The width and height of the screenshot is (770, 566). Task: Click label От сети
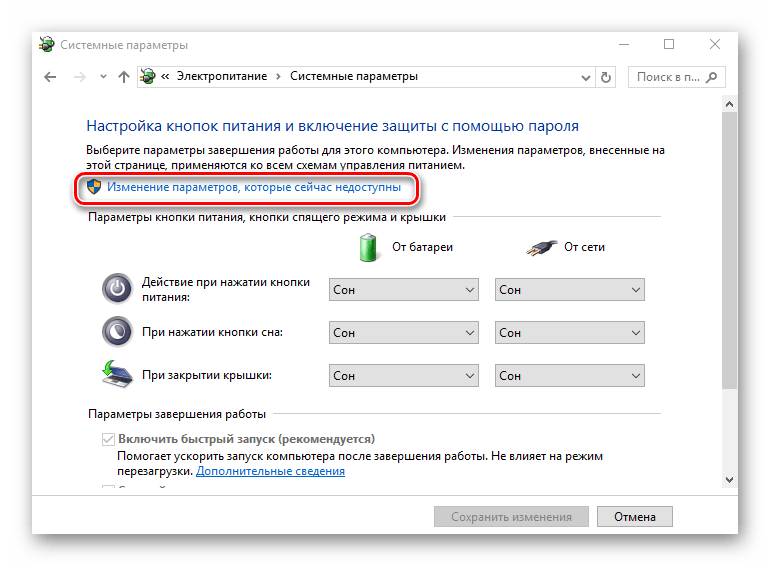click(x=584, y=247)
